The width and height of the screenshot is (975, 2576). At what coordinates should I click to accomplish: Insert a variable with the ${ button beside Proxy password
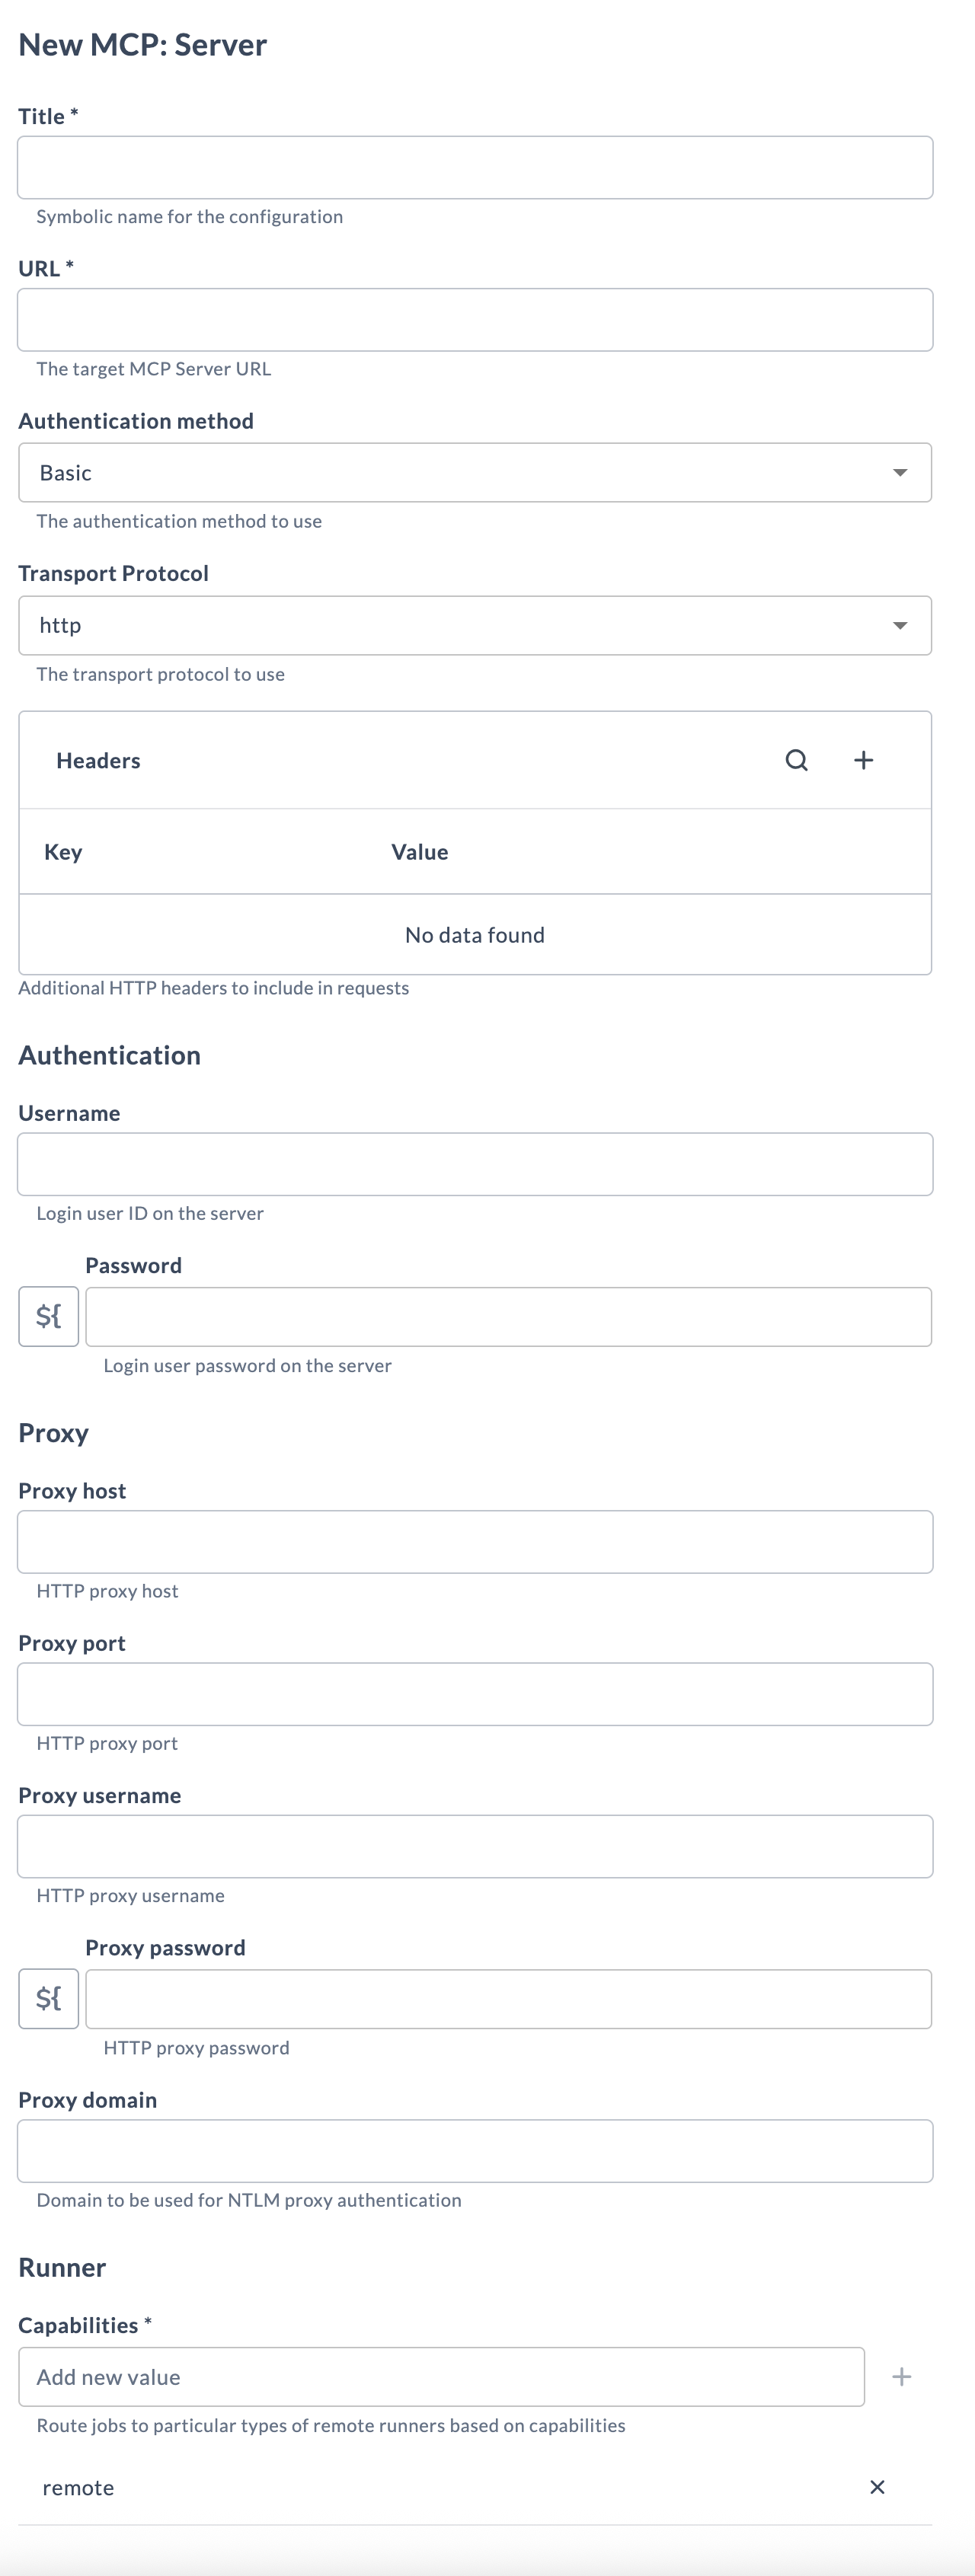(x=48, y=1999)
